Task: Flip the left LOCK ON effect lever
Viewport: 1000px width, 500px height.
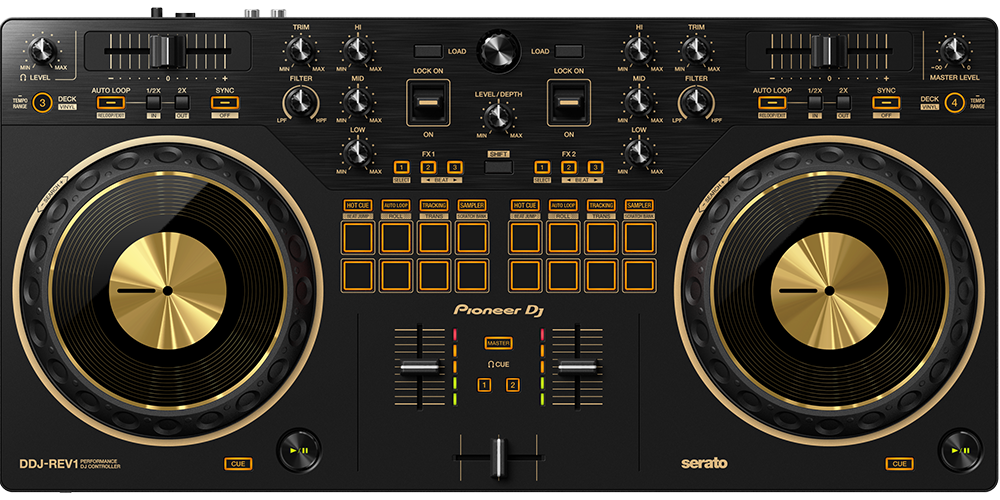Action: point(427,103)
